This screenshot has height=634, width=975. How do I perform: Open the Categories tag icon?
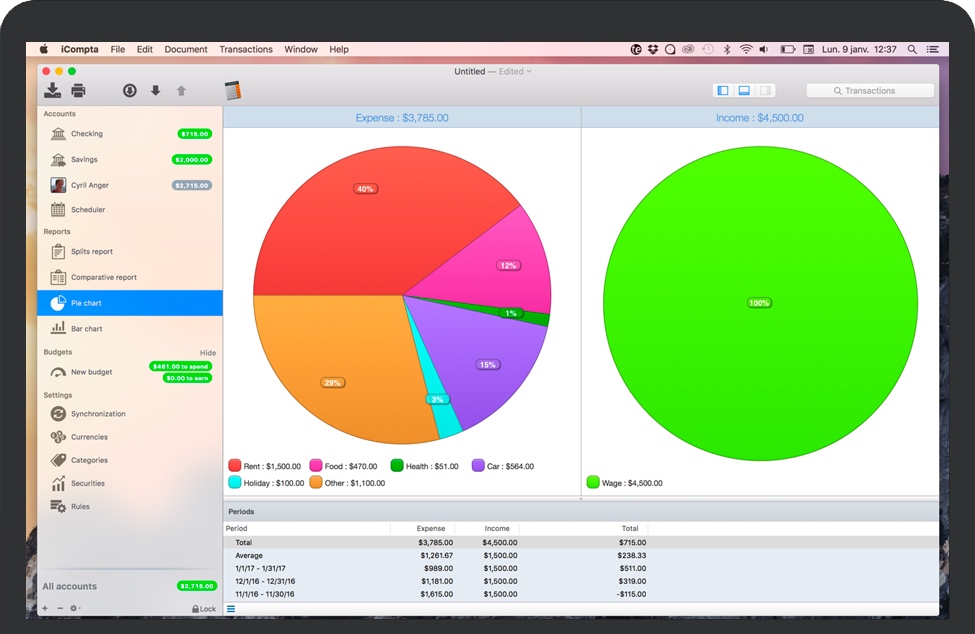pos(58,461)
